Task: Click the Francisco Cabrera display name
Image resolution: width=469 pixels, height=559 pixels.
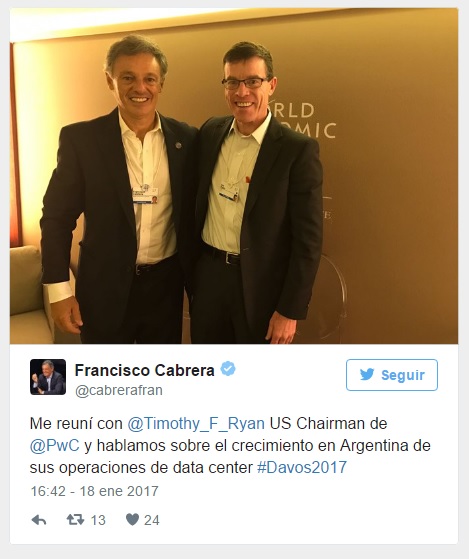Action: click(145, 370)
